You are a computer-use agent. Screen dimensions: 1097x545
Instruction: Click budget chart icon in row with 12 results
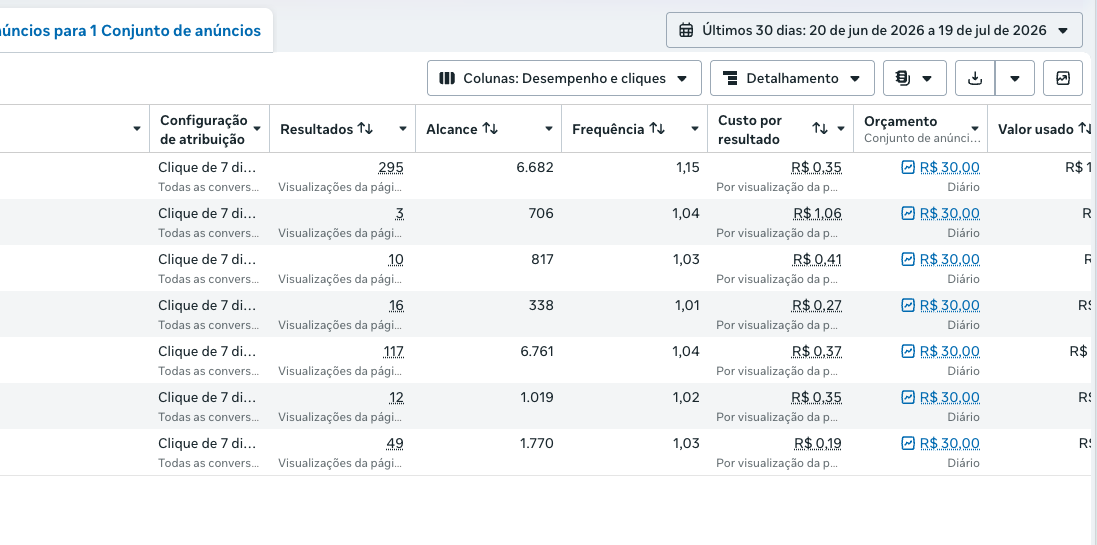point(907,397)
